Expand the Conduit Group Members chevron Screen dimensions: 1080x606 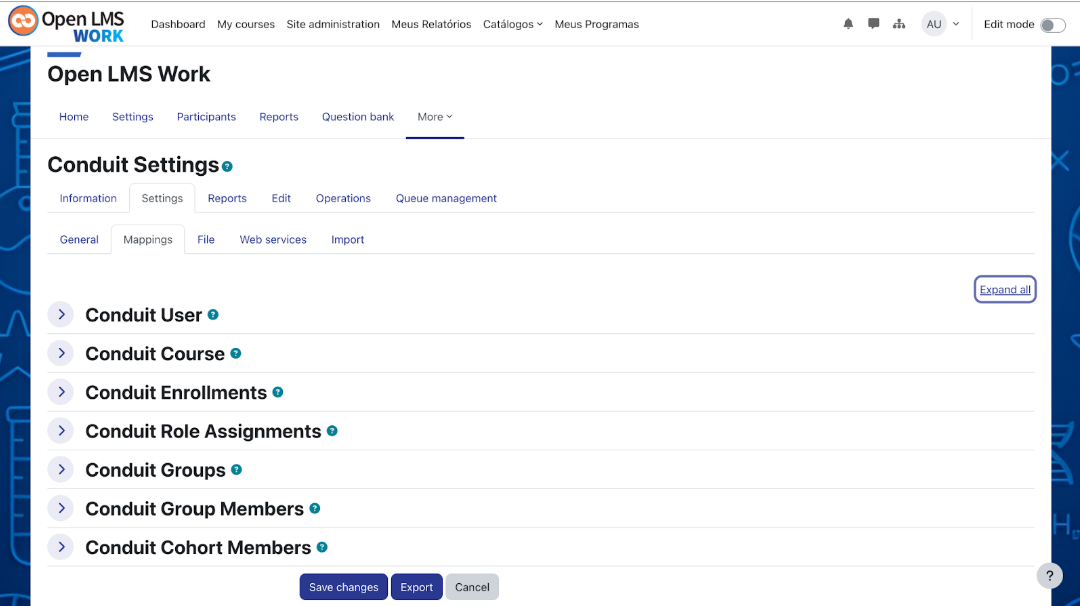(x=61, y=508)
